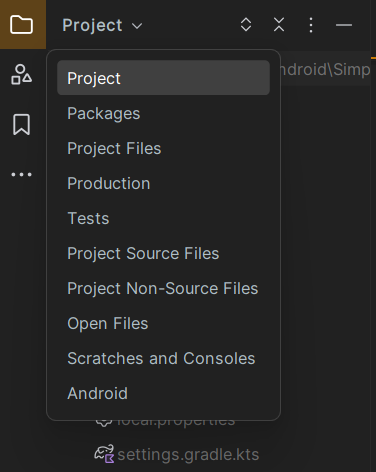Open the Resource Manager shapes icon
The height and width of the screenshot is (472, 376).
coord(22,74)
